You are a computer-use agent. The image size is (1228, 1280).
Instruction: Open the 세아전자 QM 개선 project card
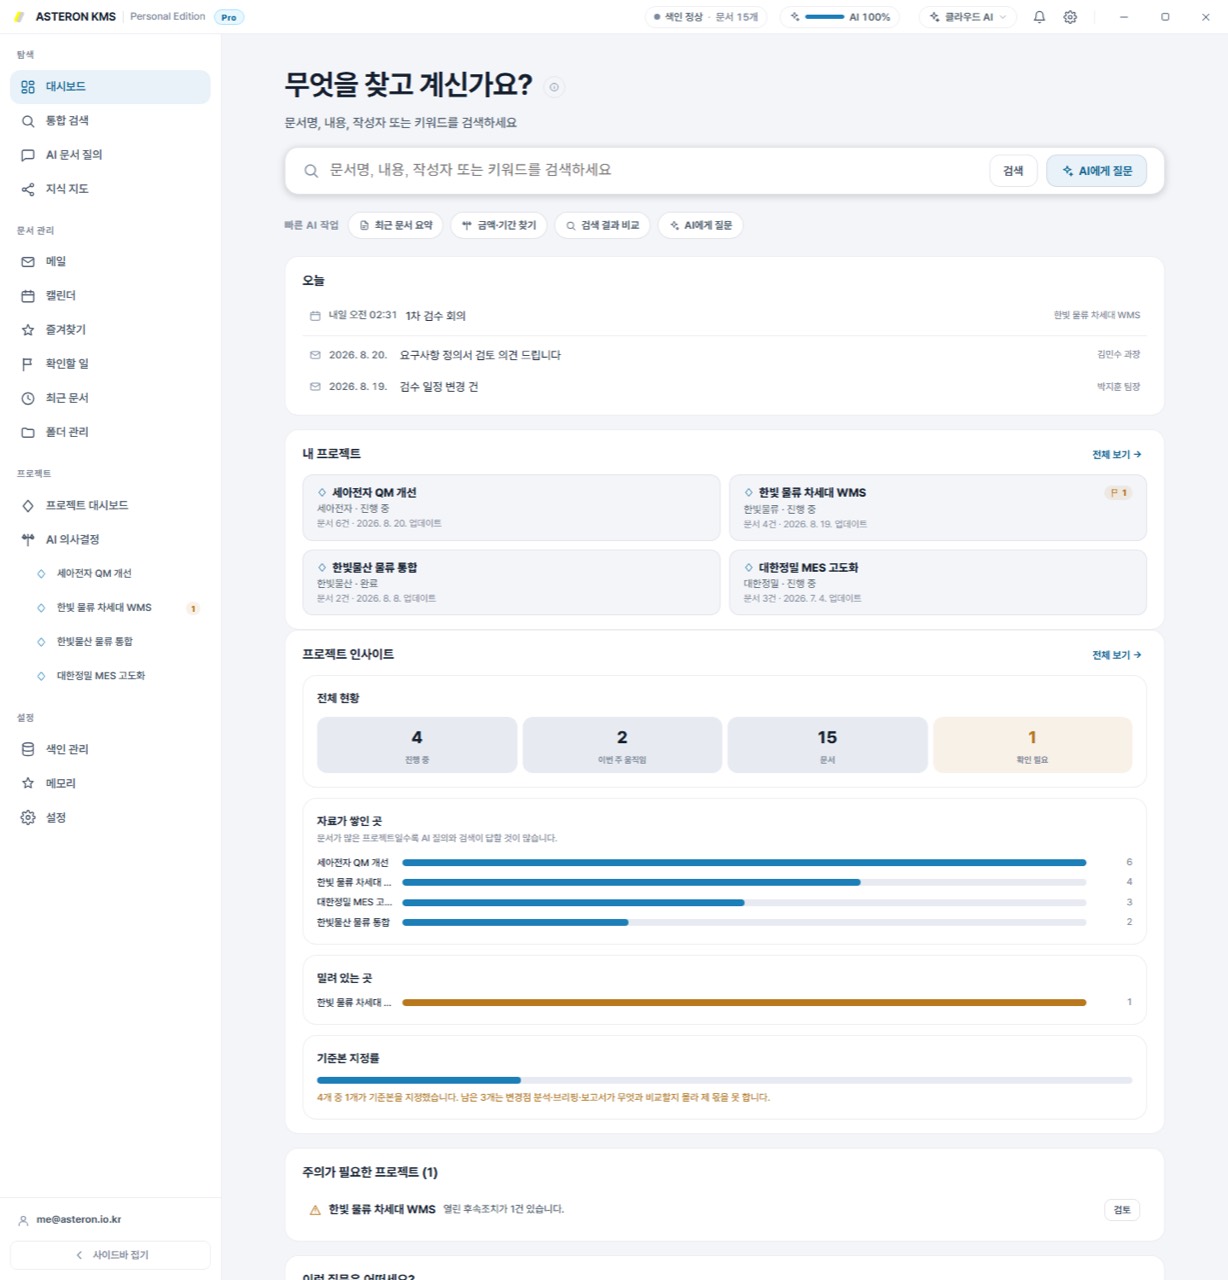(x=511, y=508)
